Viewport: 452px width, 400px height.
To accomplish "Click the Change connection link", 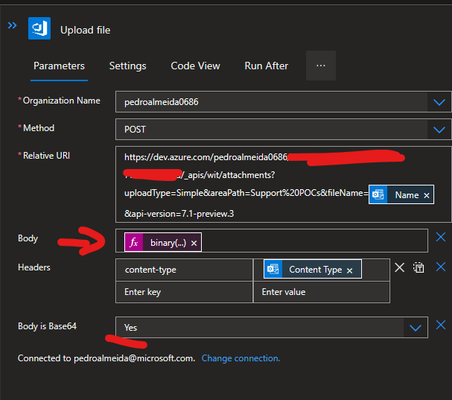I will point(241,358).
